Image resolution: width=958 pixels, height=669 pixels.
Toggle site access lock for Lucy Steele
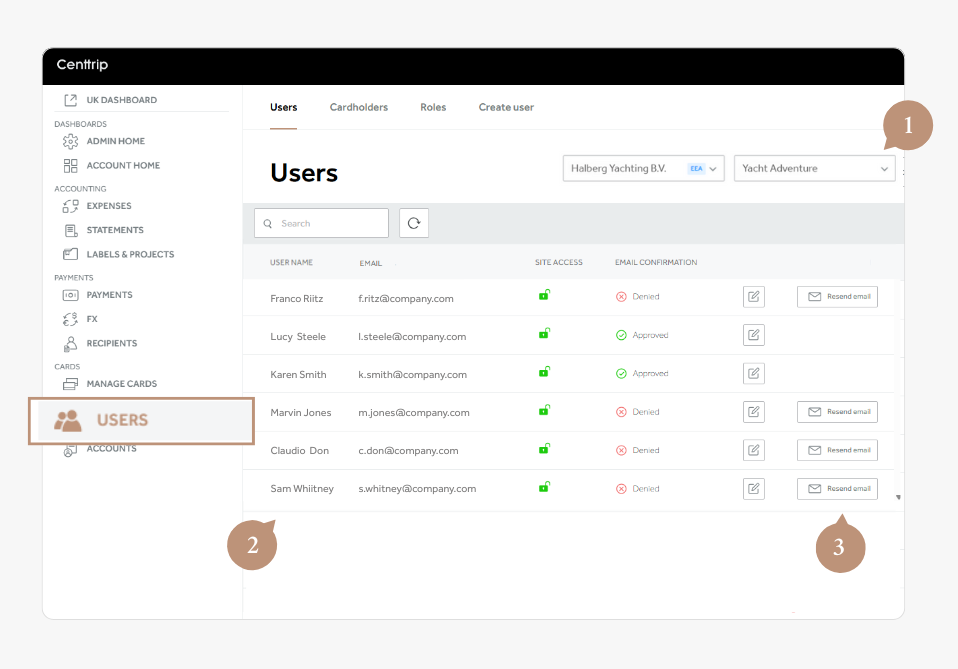(544, 334)
